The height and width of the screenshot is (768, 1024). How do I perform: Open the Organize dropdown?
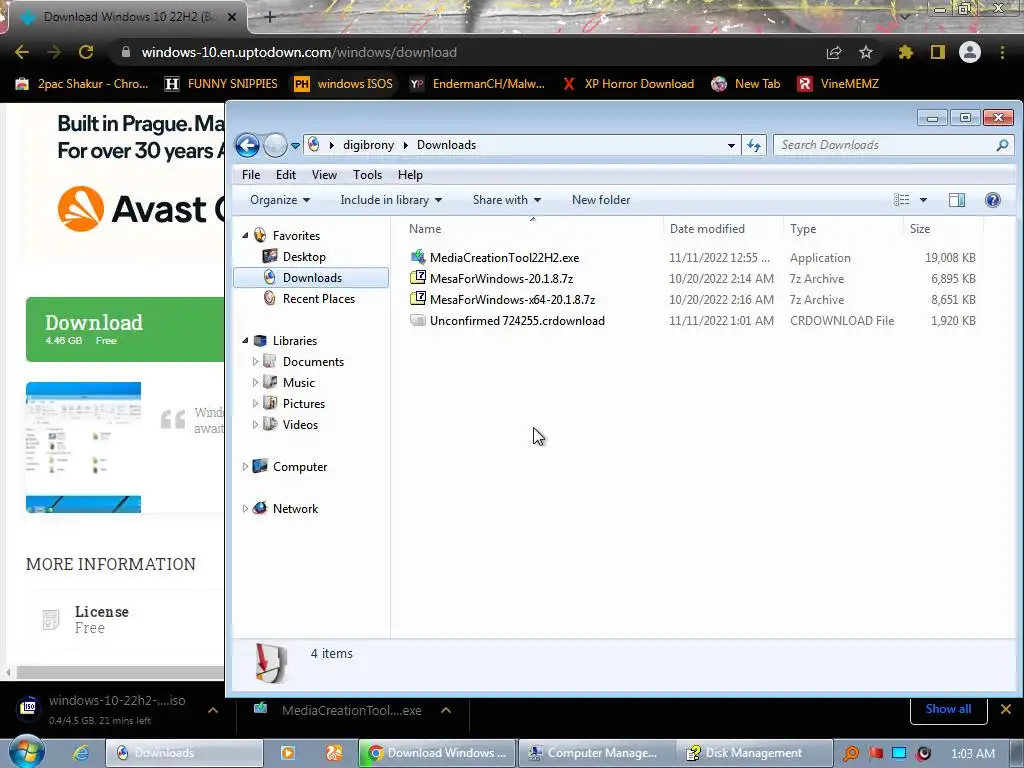coord(280,200)
